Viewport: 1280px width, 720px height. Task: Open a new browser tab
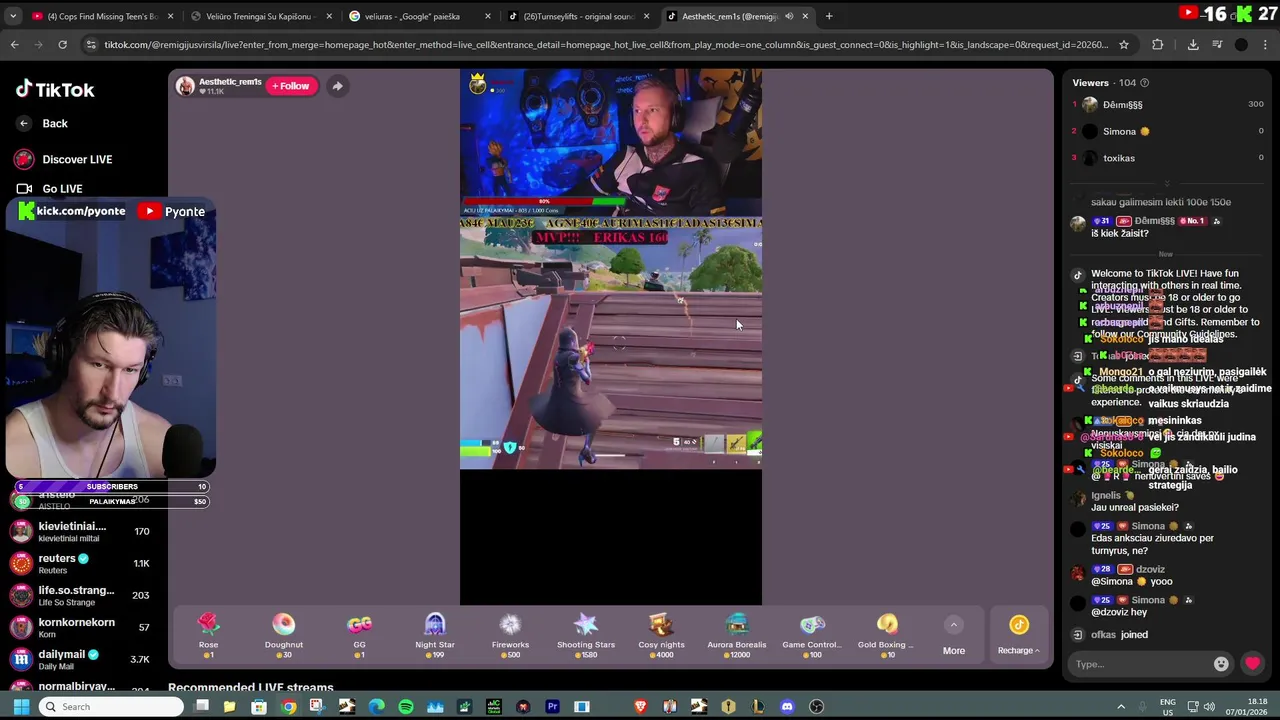pos(829,16)
